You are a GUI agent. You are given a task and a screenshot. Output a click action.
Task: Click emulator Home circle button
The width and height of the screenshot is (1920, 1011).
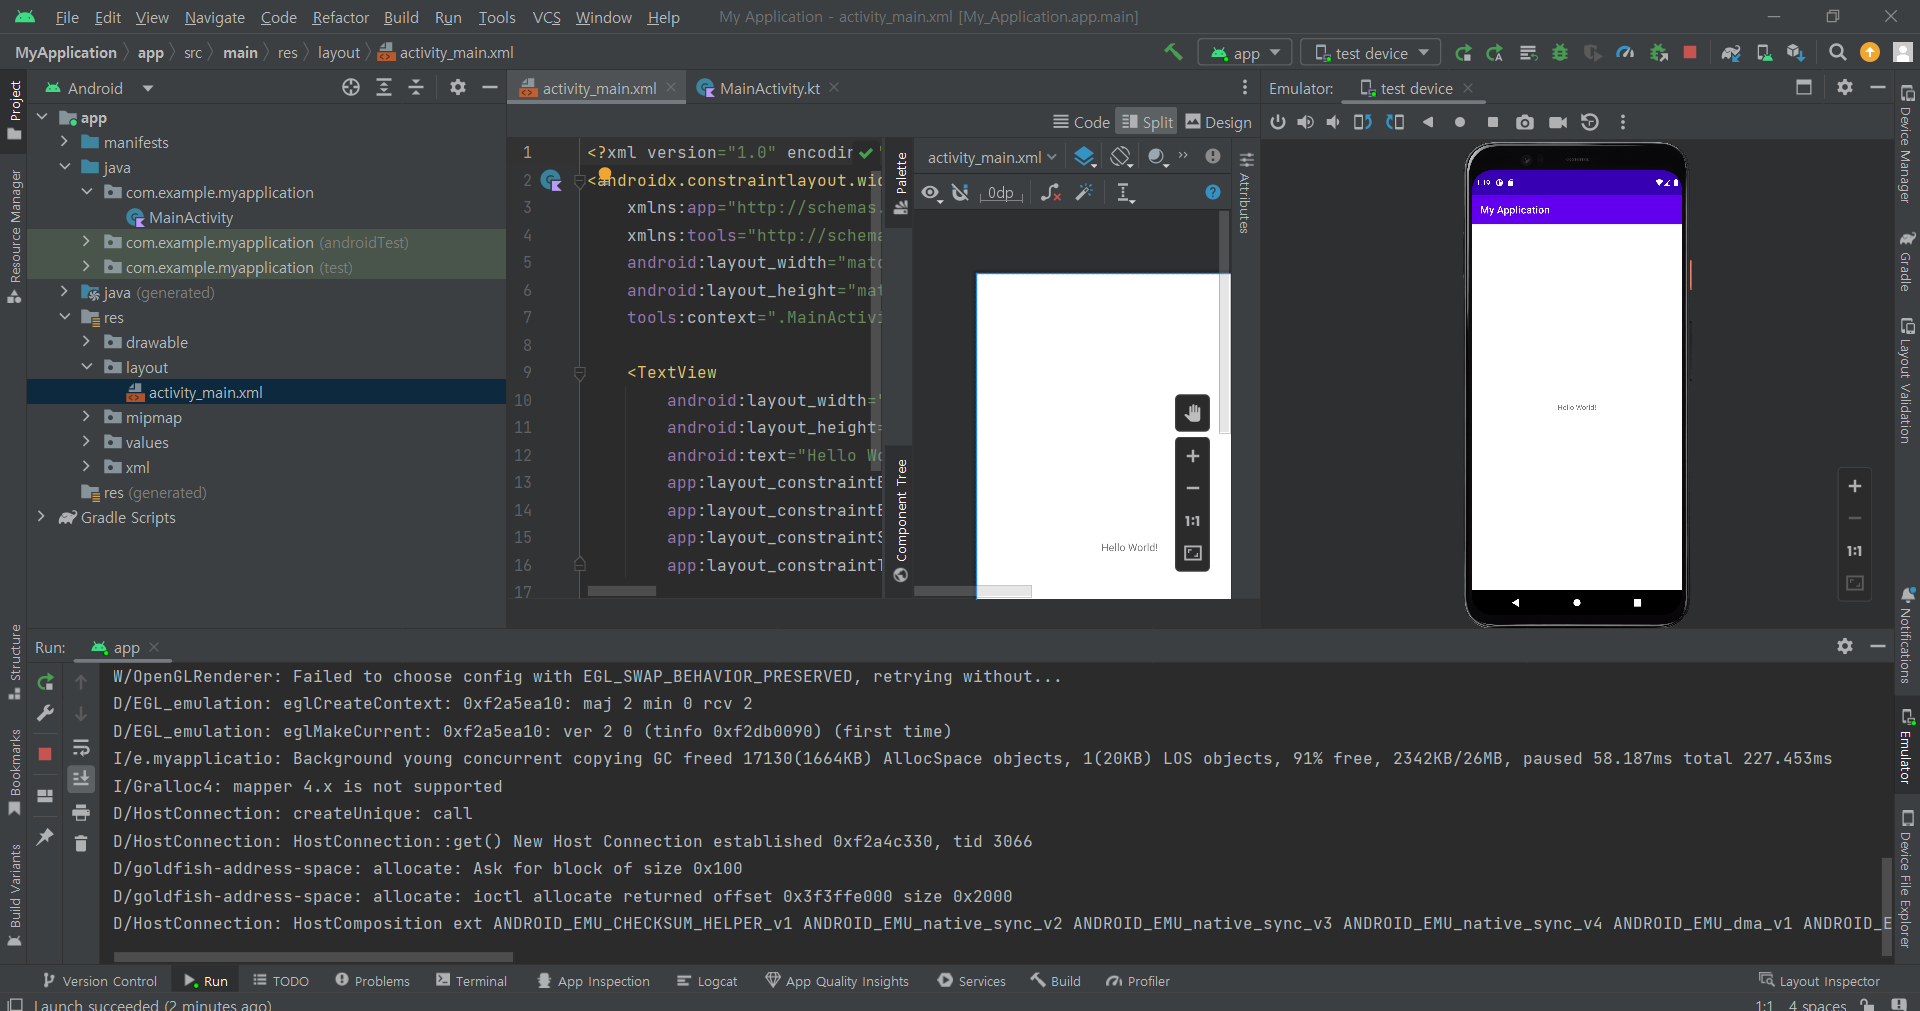(1460, 122)
